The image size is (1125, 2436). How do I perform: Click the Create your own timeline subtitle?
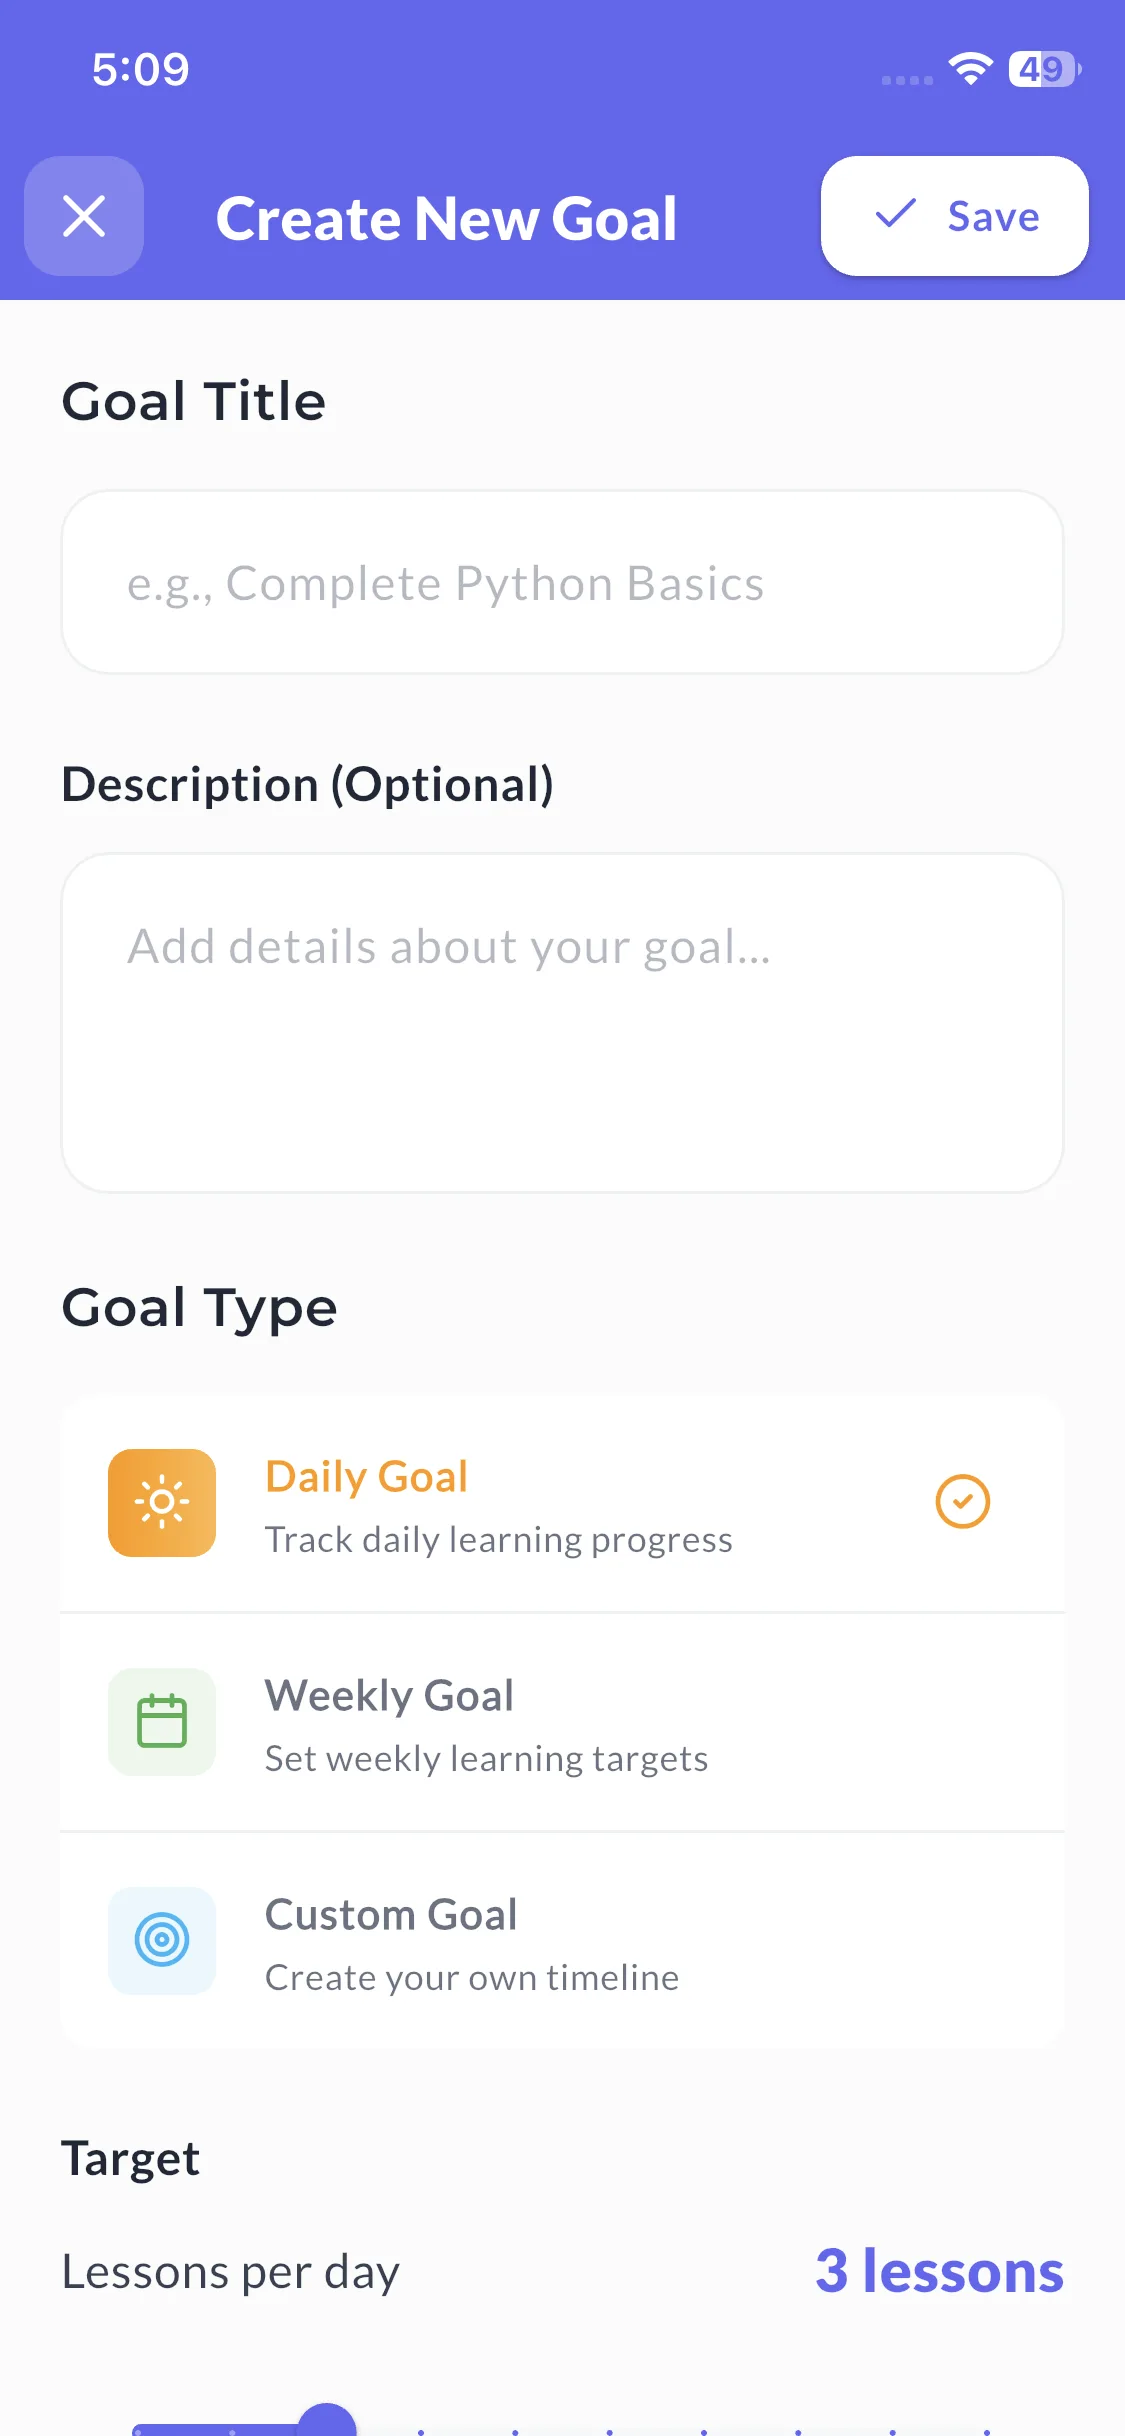pyautogui.click(x=472, y=1978)
